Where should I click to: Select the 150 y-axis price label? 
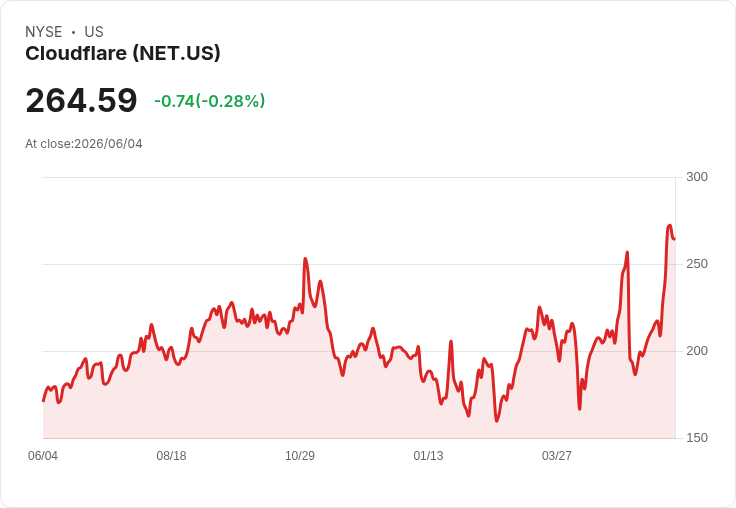[x=697, y=438]
